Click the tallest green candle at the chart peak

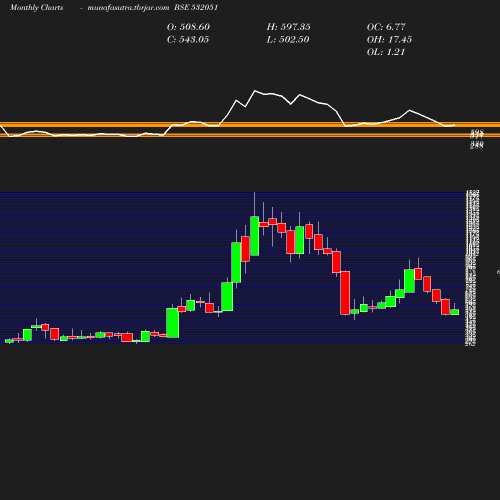[255, 236]
